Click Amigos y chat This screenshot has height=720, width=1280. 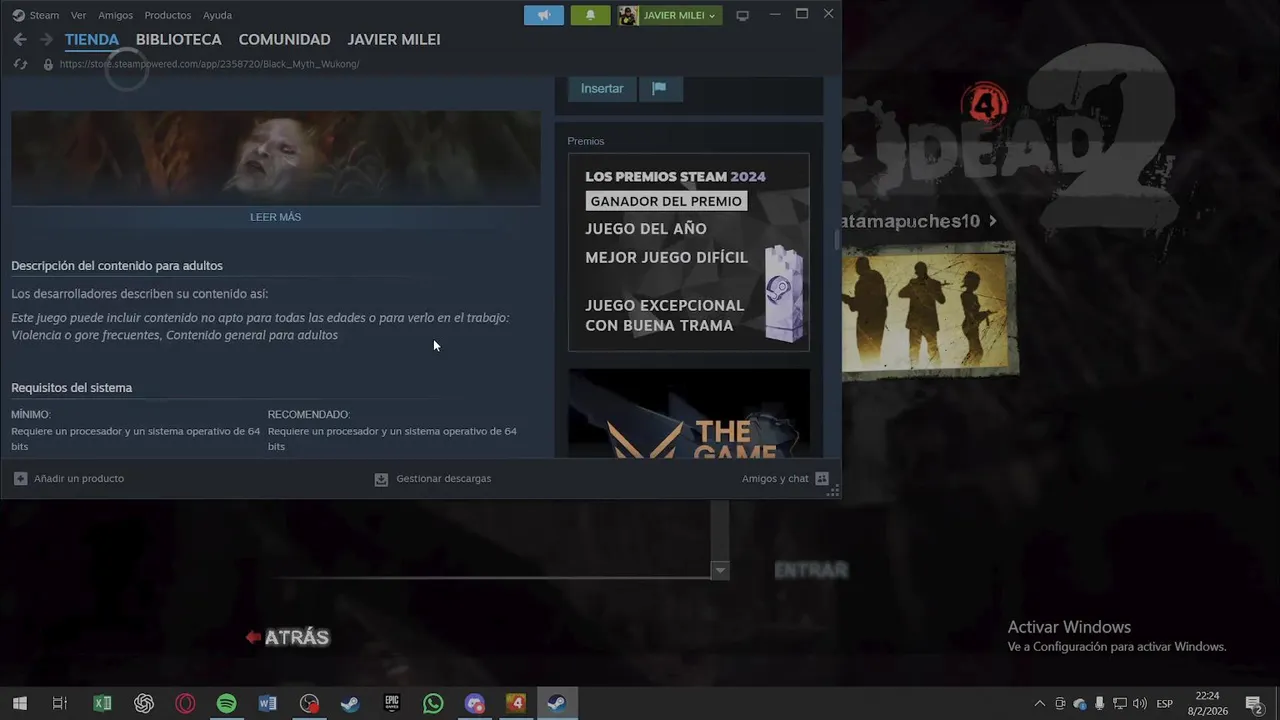[775, 479]
